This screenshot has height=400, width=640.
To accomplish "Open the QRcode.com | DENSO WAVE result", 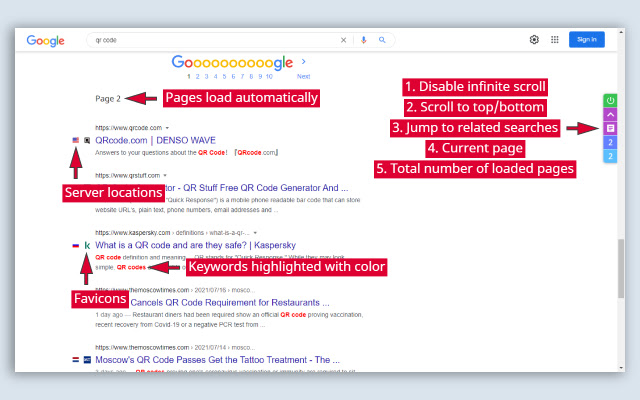I will click(x=155, y=140).
